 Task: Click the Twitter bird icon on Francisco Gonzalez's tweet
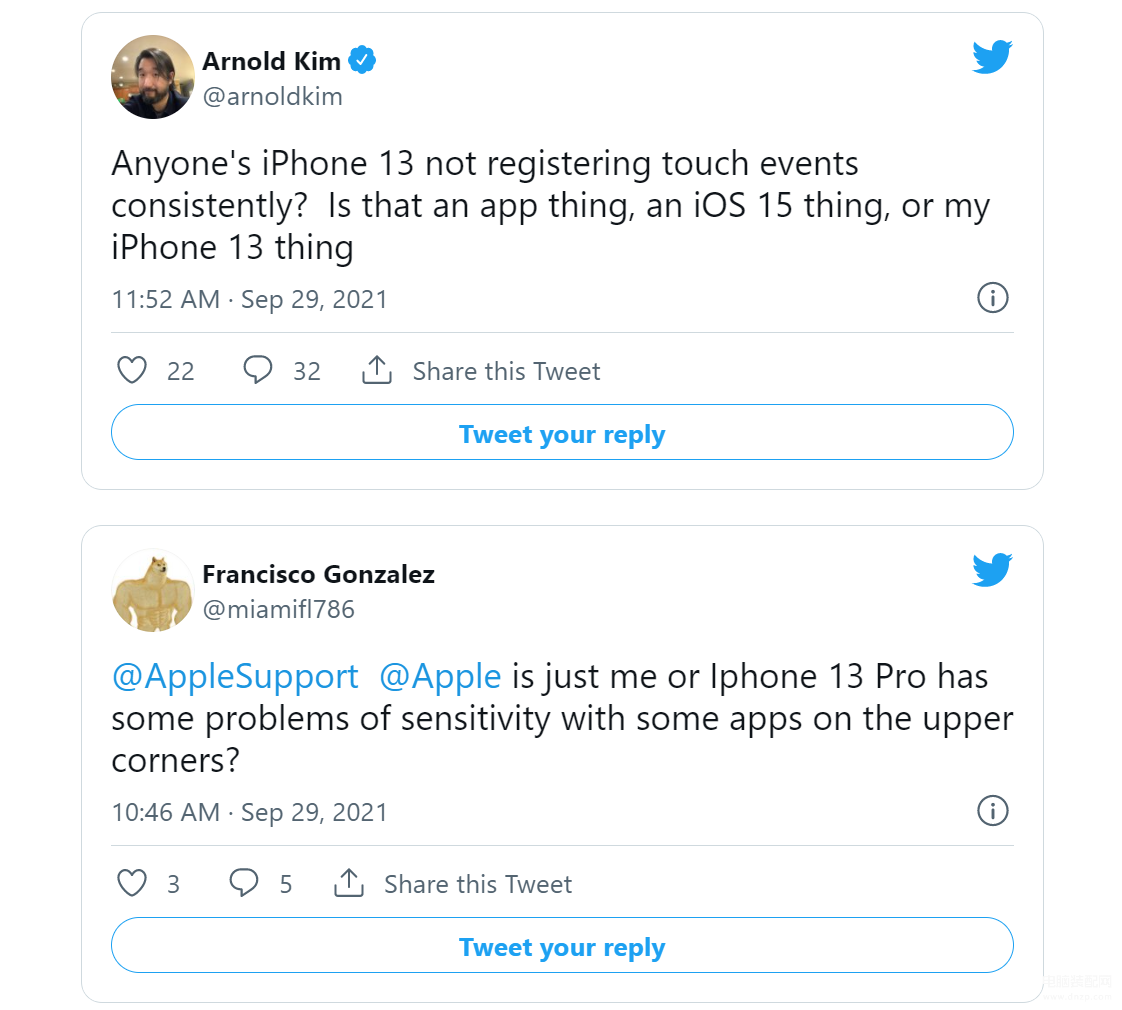[x=992, y=571]
